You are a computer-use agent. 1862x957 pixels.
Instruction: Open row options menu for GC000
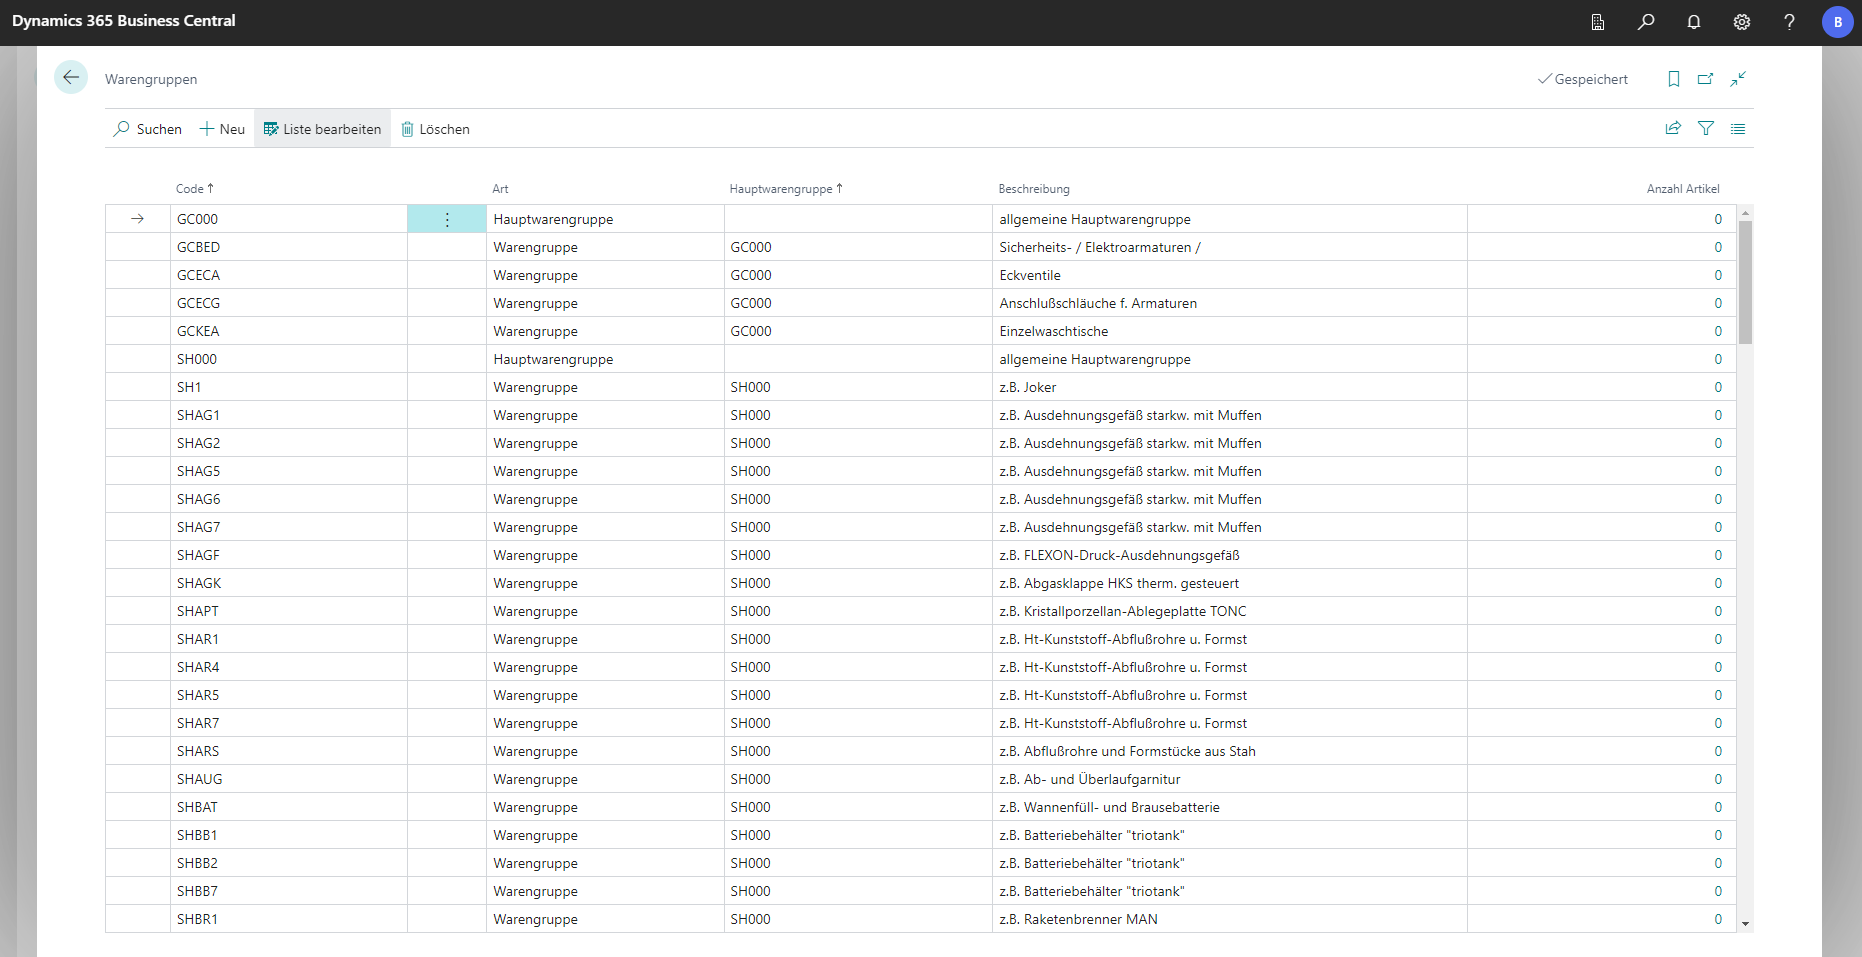tap(447, 219)
